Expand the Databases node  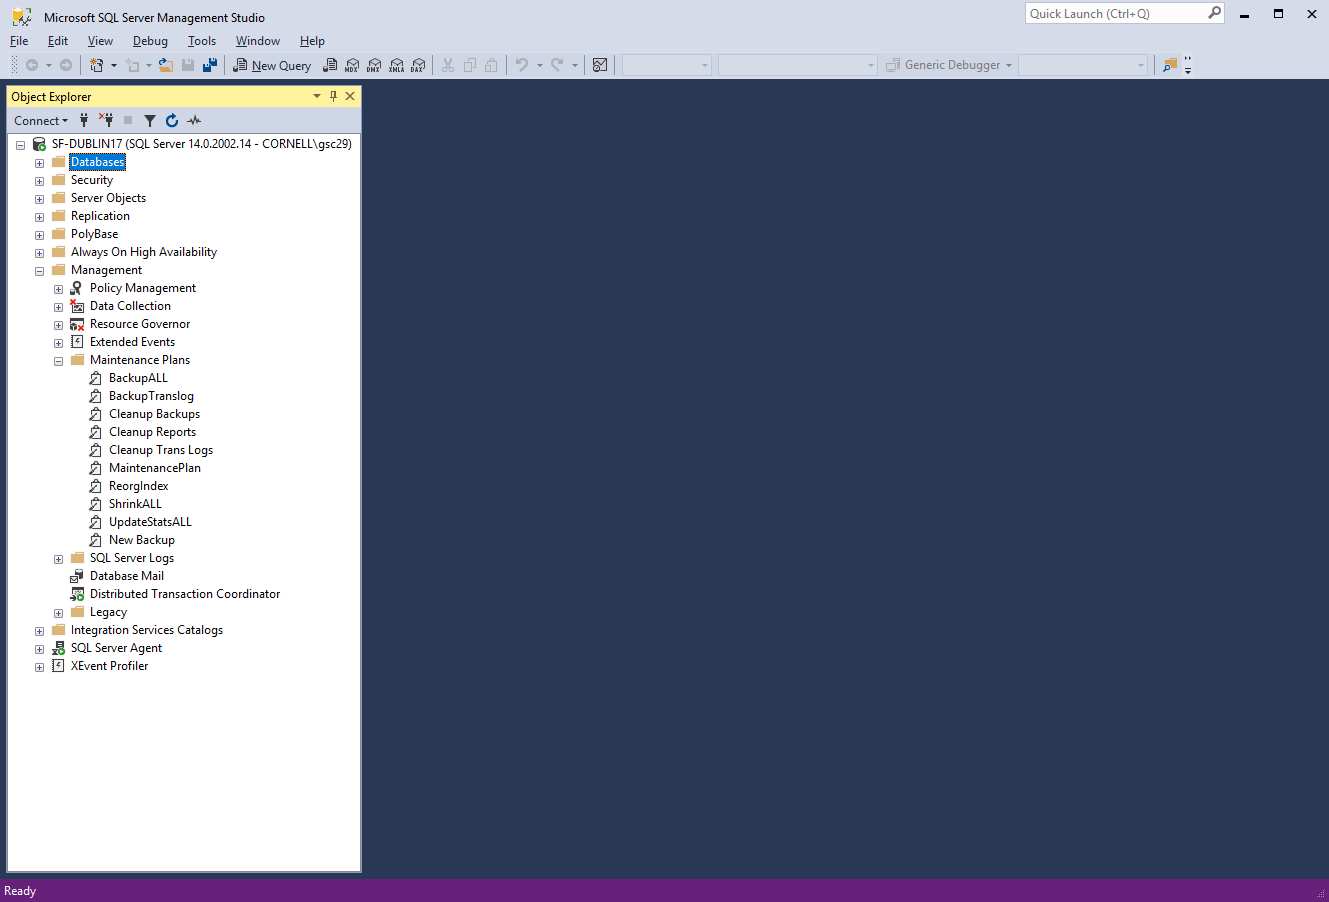pyautogui.click(x=39, y=162)
